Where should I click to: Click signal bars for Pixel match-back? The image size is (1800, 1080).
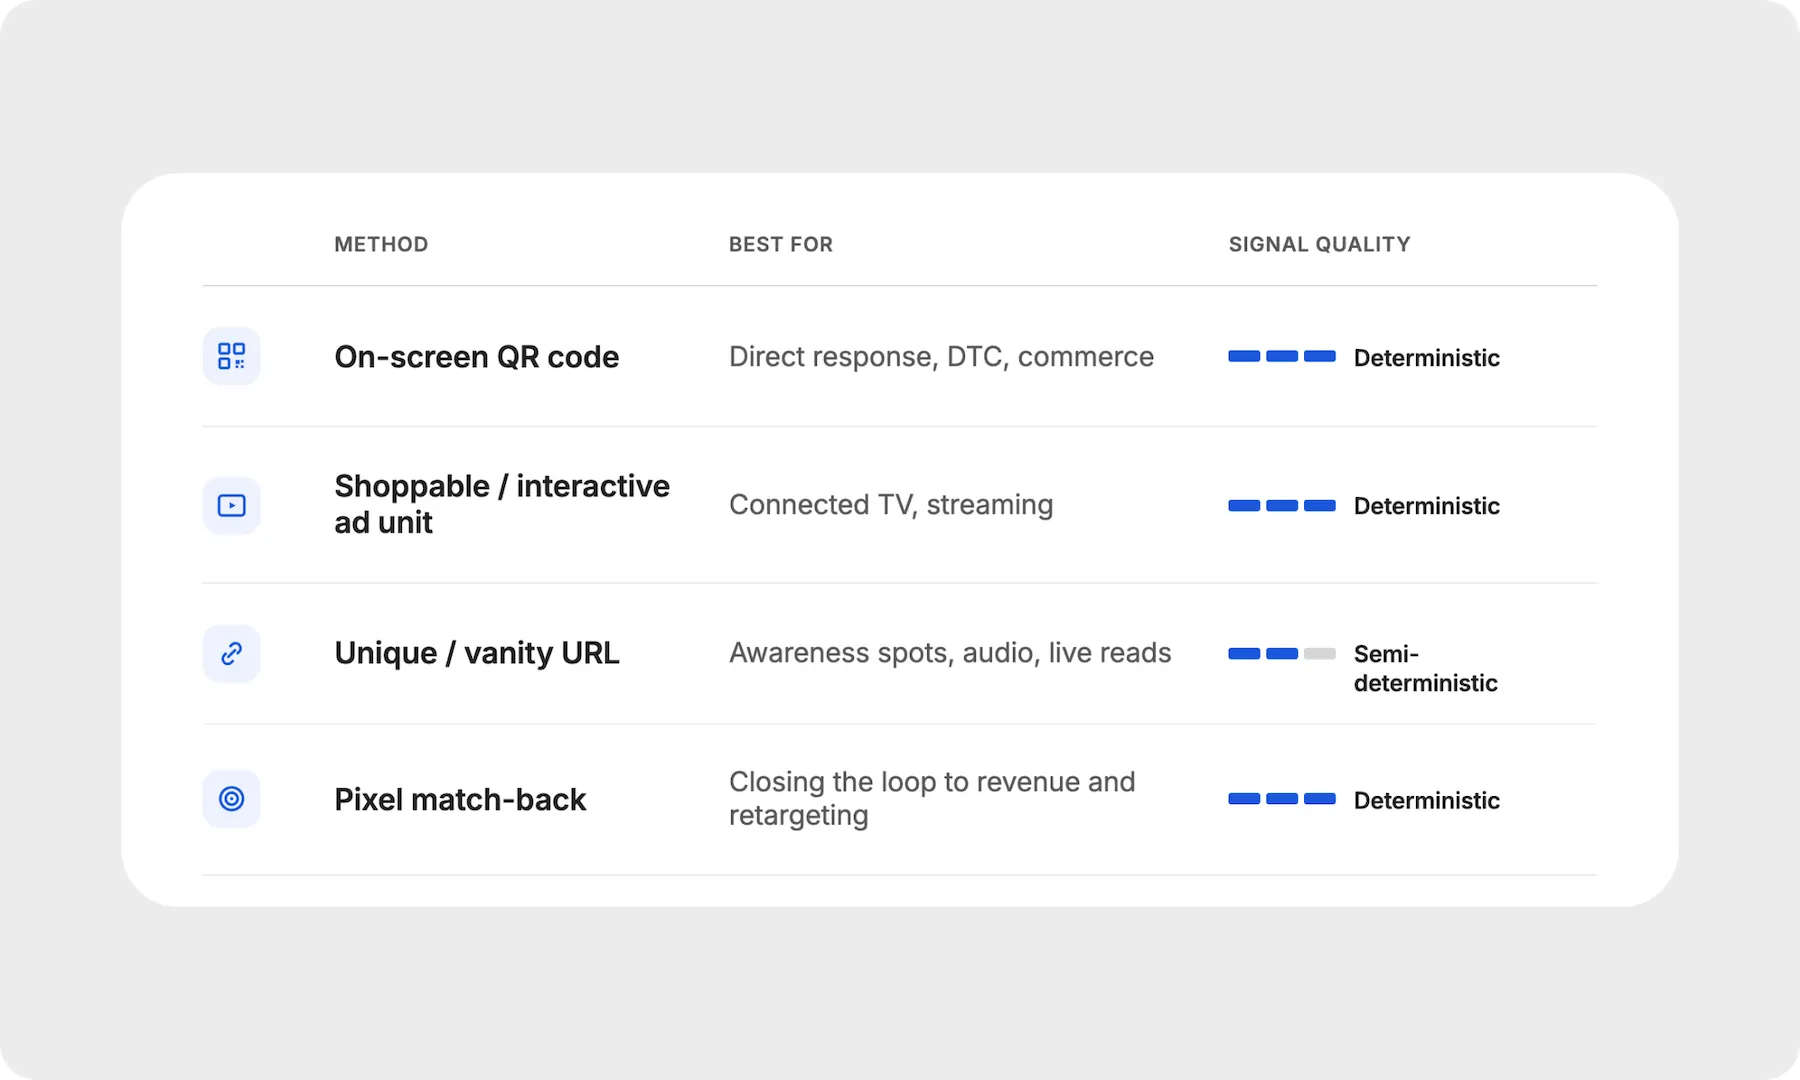click(x=1282, y=798)
